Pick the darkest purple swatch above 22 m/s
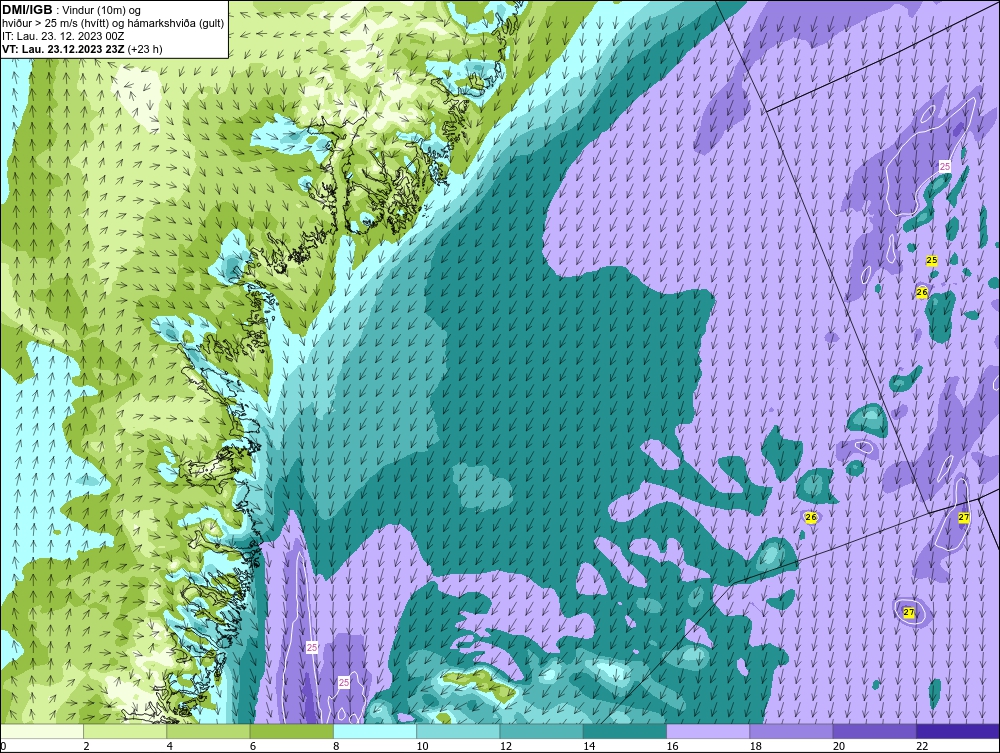Viewport: 1000px width, 753px height. tap(957, 731)
